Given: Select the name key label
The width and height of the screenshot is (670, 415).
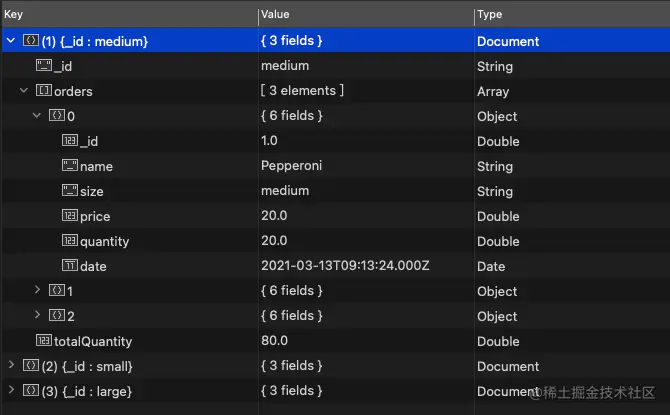Looking at the screenshot, I should click(96, 166).
